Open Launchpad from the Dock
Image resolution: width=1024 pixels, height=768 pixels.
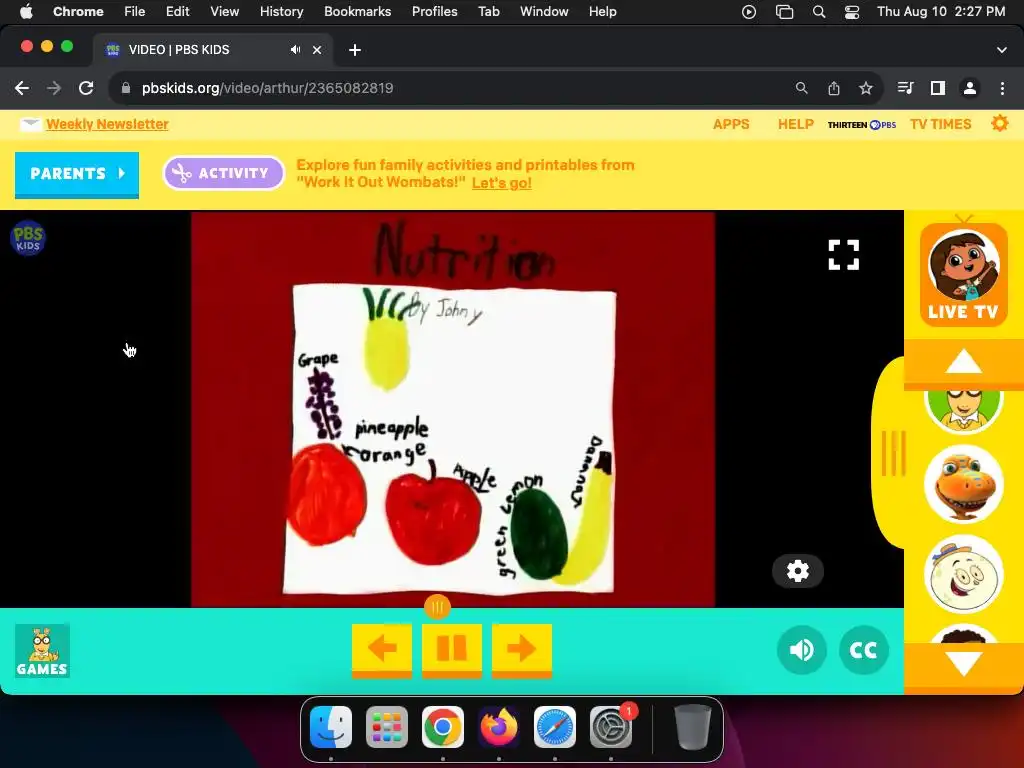(387, 727)
